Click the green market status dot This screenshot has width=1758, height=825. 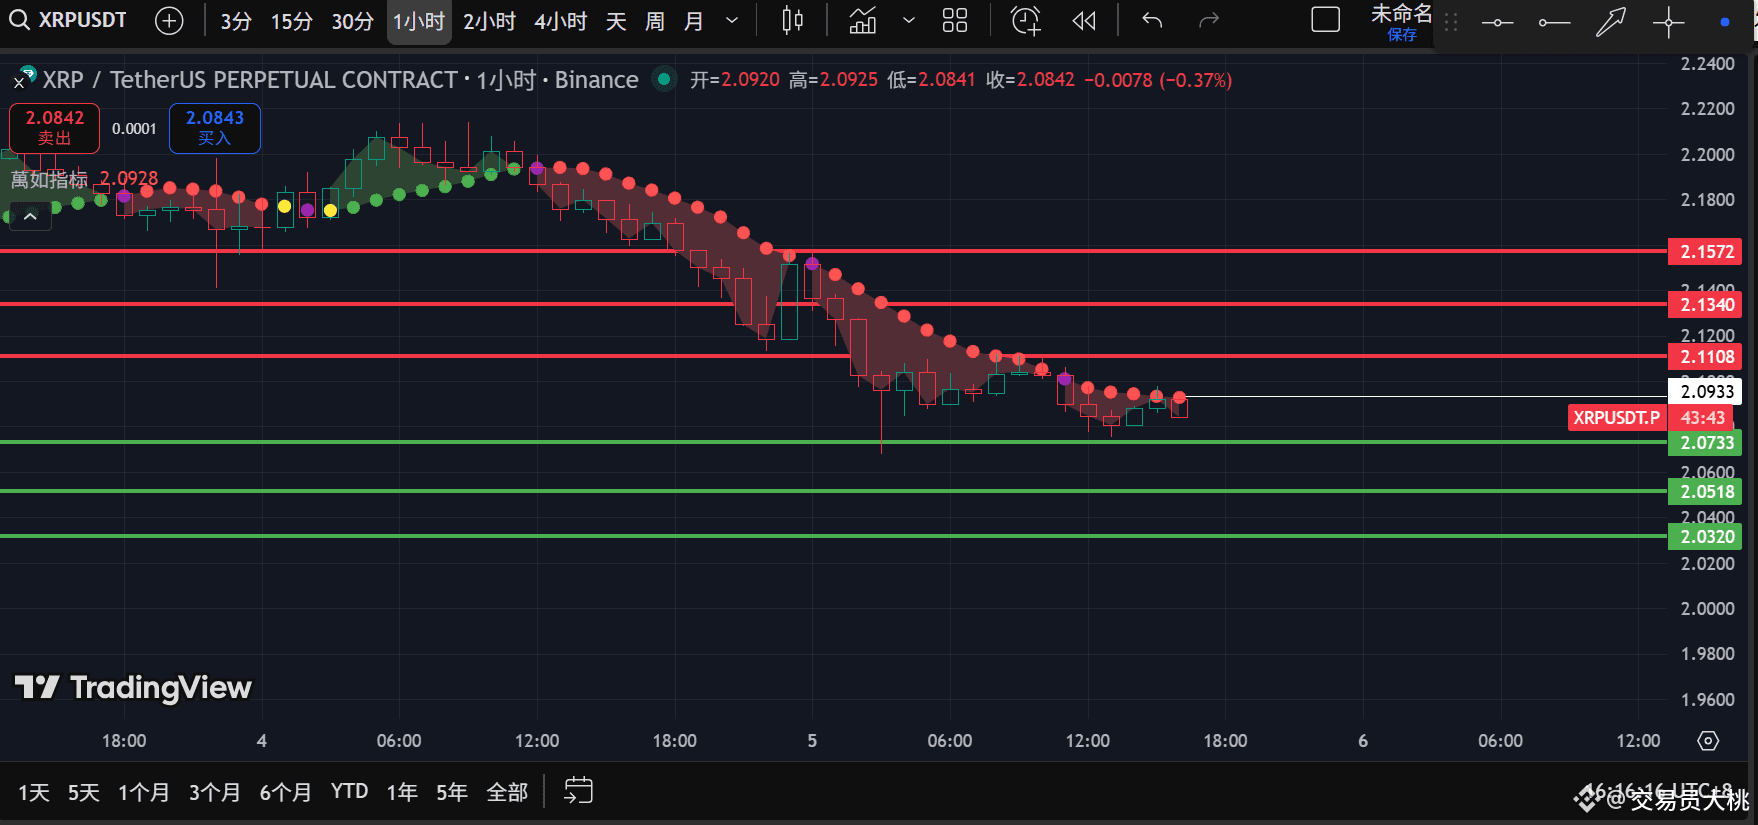663,79
